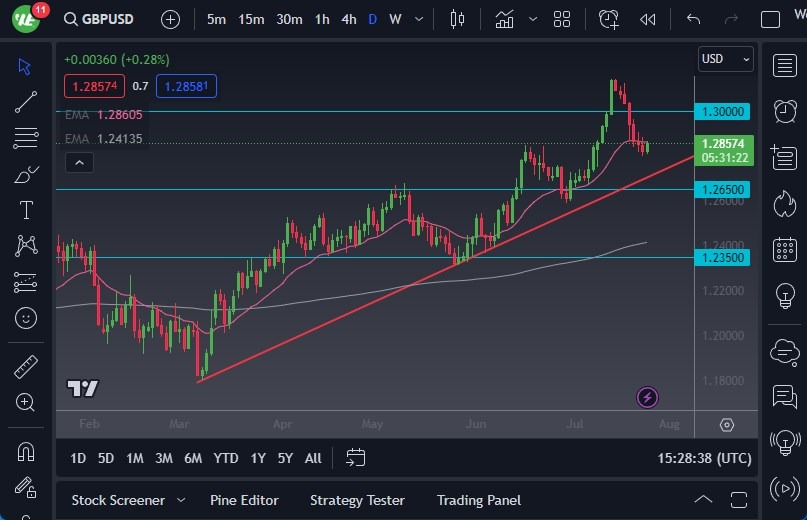The width and height of the screenshot is (807, 520).
Task: Start bar replay mode
Action: click(x=648, y=19)
